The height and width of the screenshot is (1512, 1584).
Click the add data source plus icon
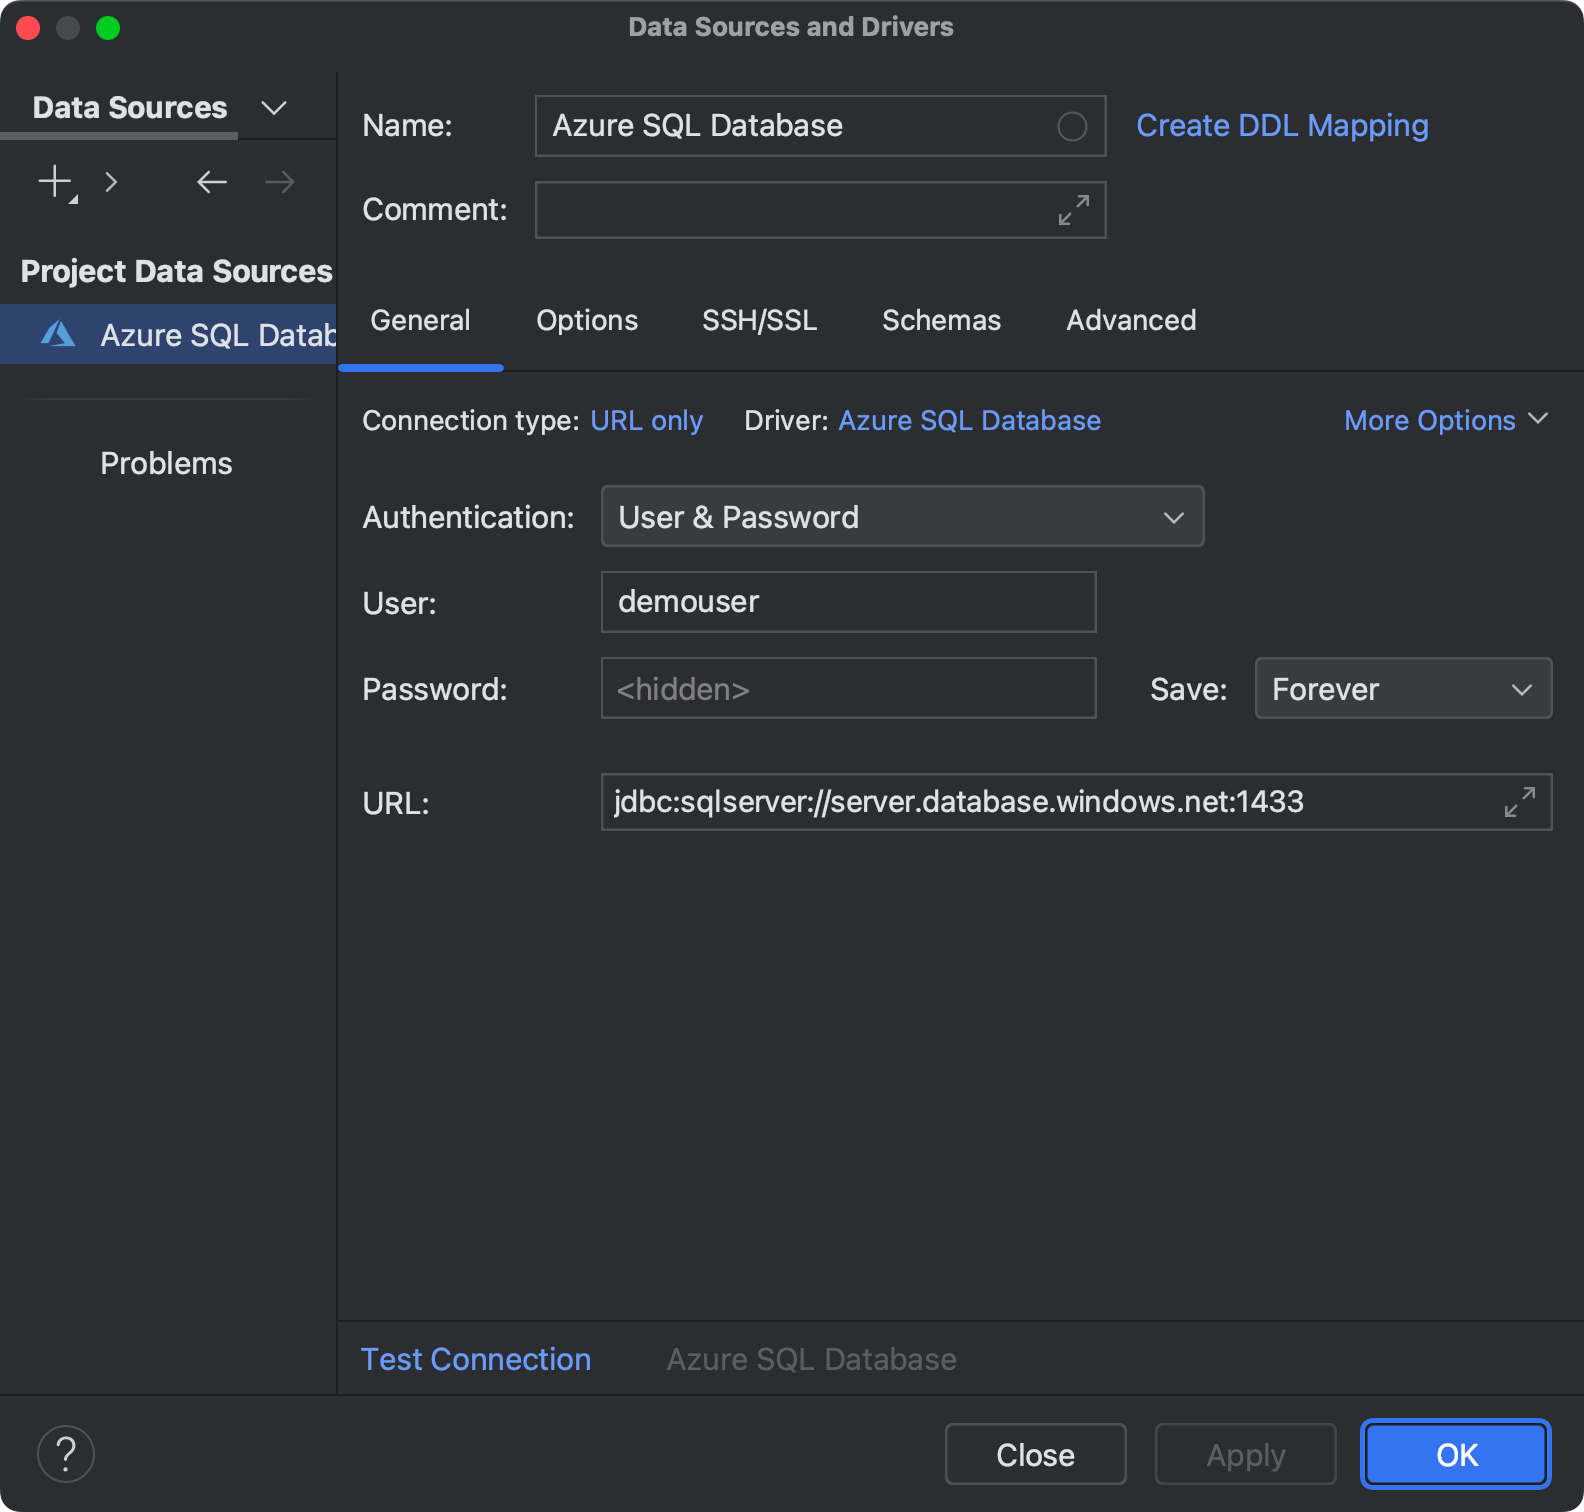(x=55, y=182)
